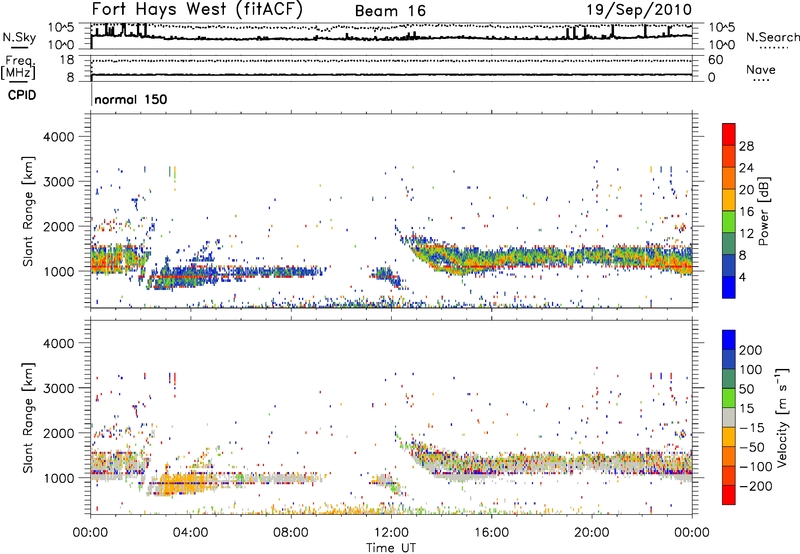Click the power panel 'Slant Range [km]' label
The height and width of the screenshot is (554, 800).
[x=28, y=211]
